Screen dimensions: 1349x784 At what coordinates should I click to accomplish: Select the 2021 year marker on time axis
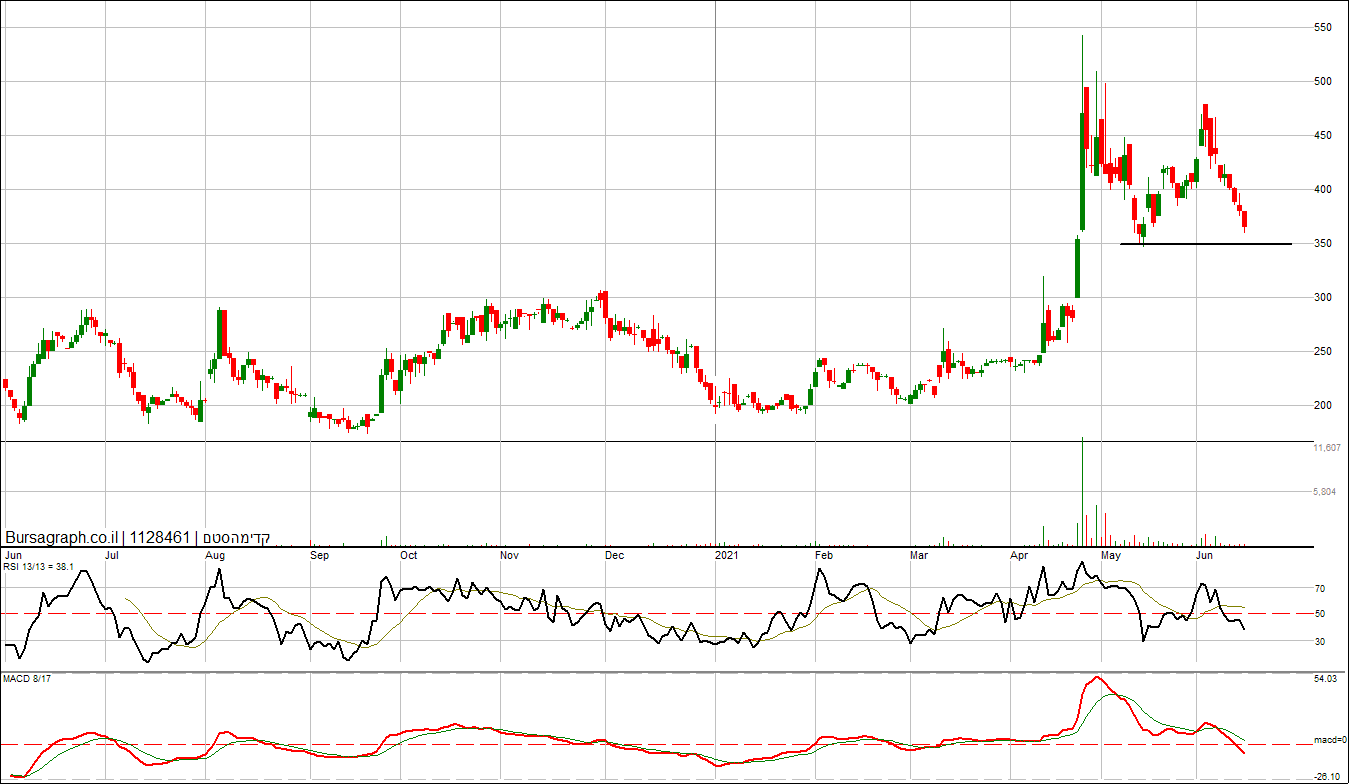coord(727,554)
